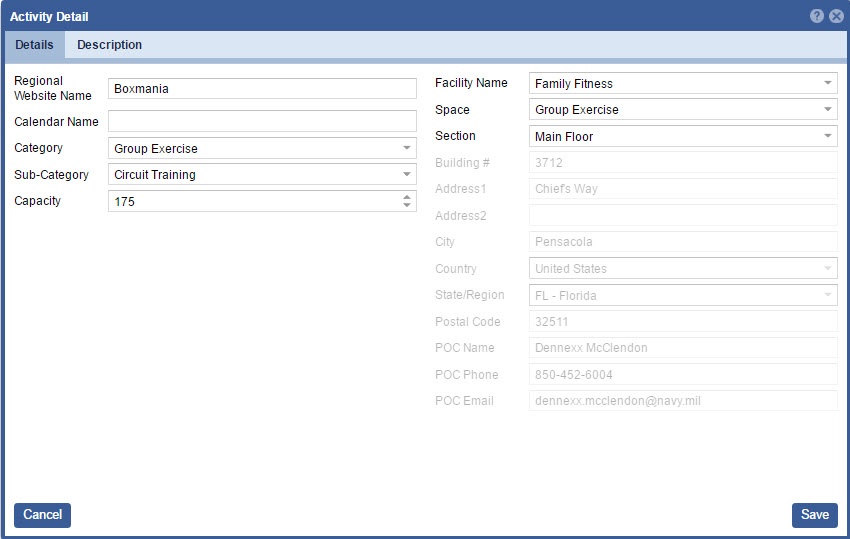Click the Building # field
Viewport: 850px width, 539px height.
[682, 163]
